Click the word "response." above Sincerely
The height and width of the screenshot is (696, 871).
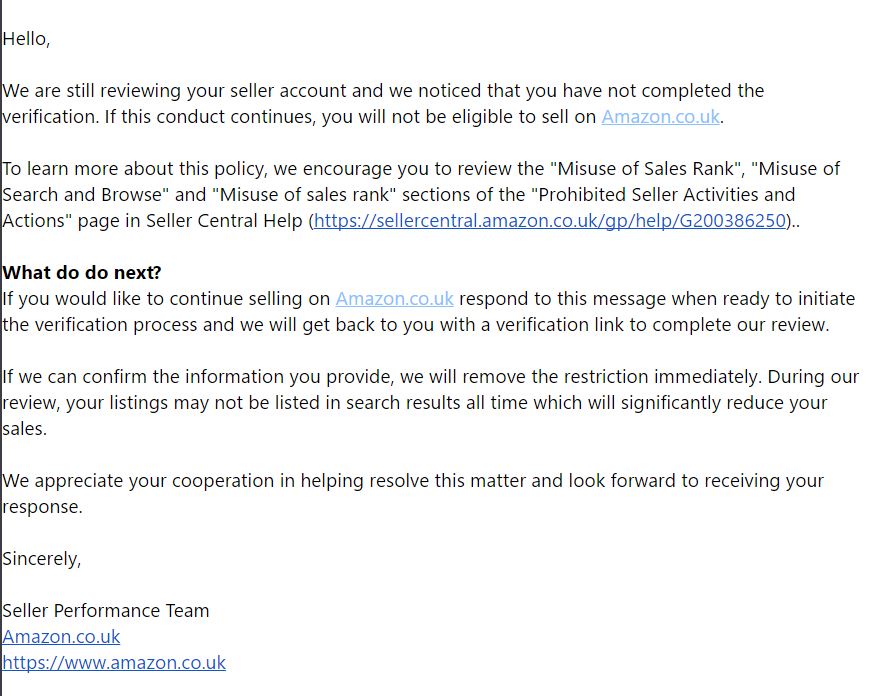pos(42,507)
